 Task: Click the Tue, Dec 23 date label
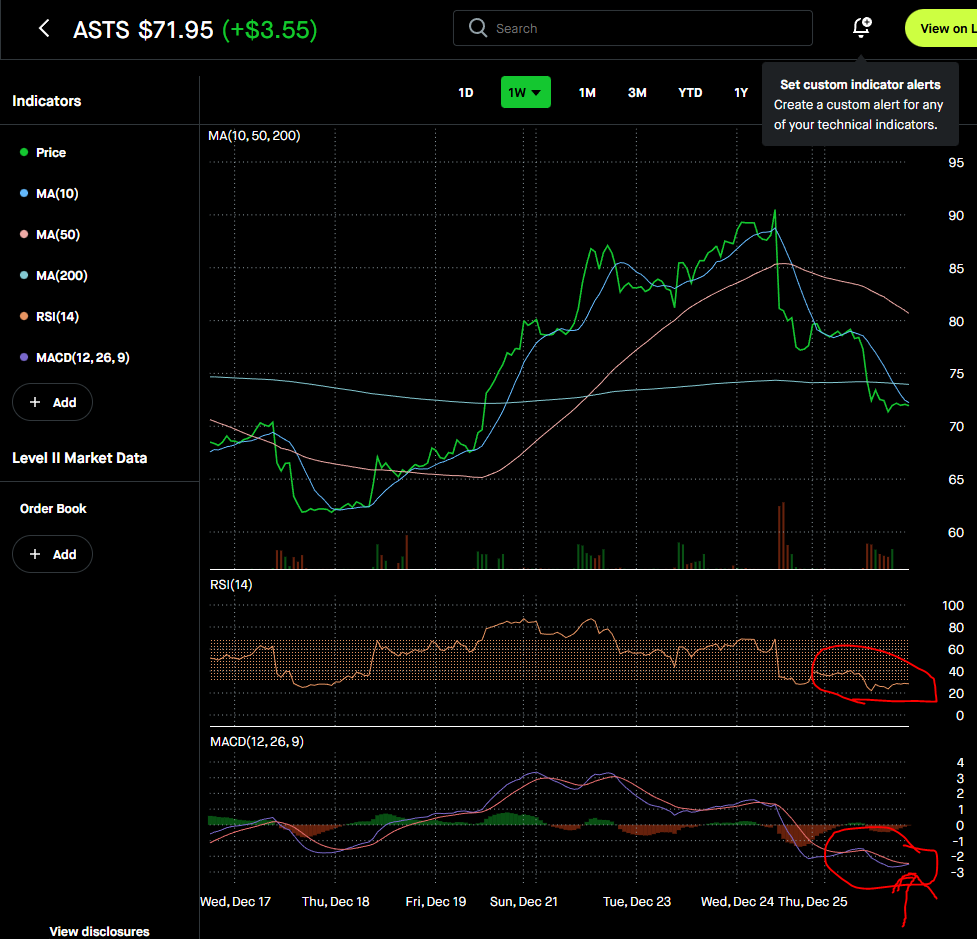(637, 902)
